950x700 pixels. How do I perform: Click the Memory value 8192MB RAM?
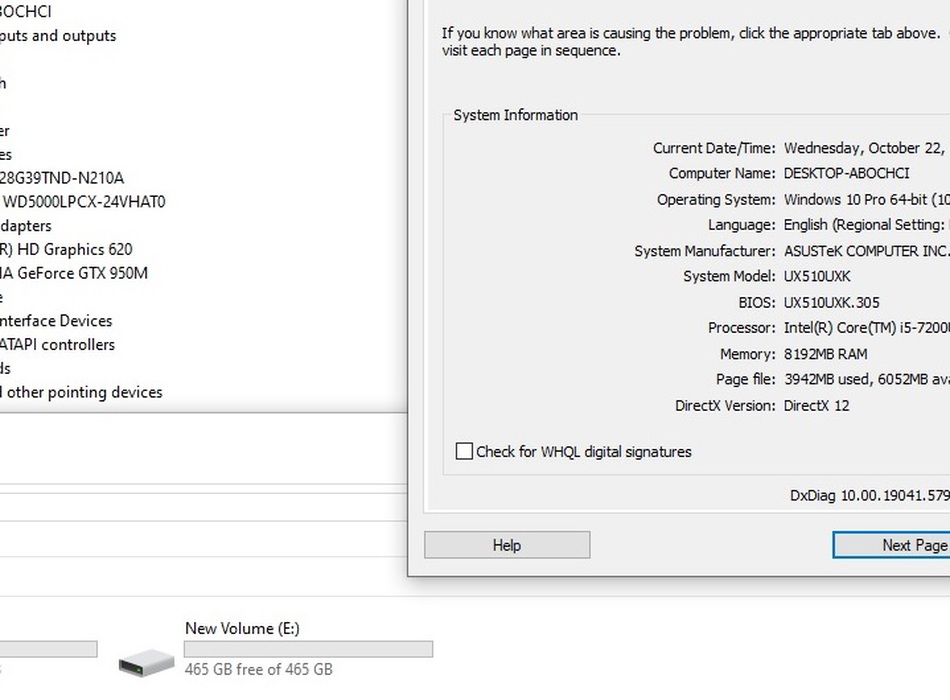825,354
